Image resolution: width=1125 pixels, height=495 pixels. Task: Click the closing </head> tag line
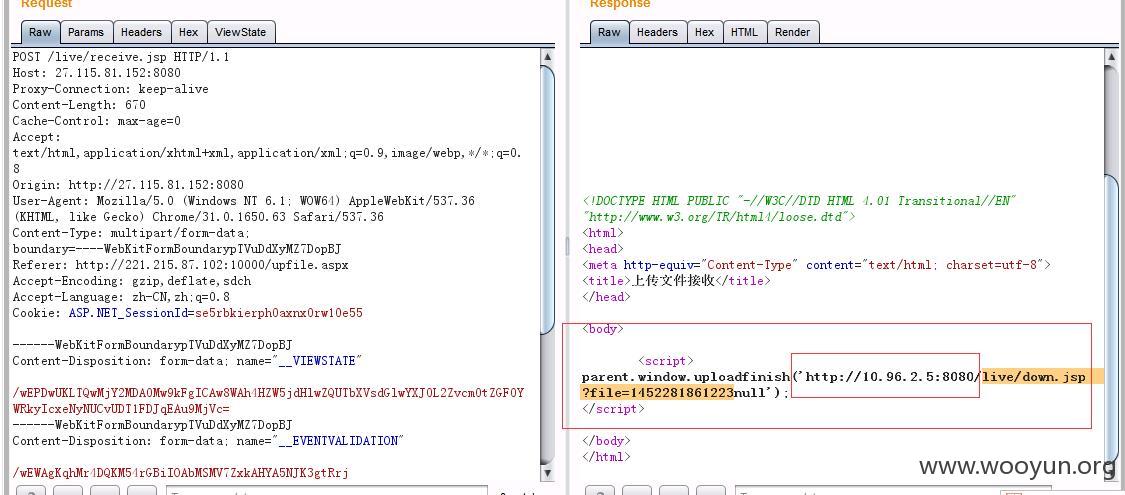click(606, 297)
